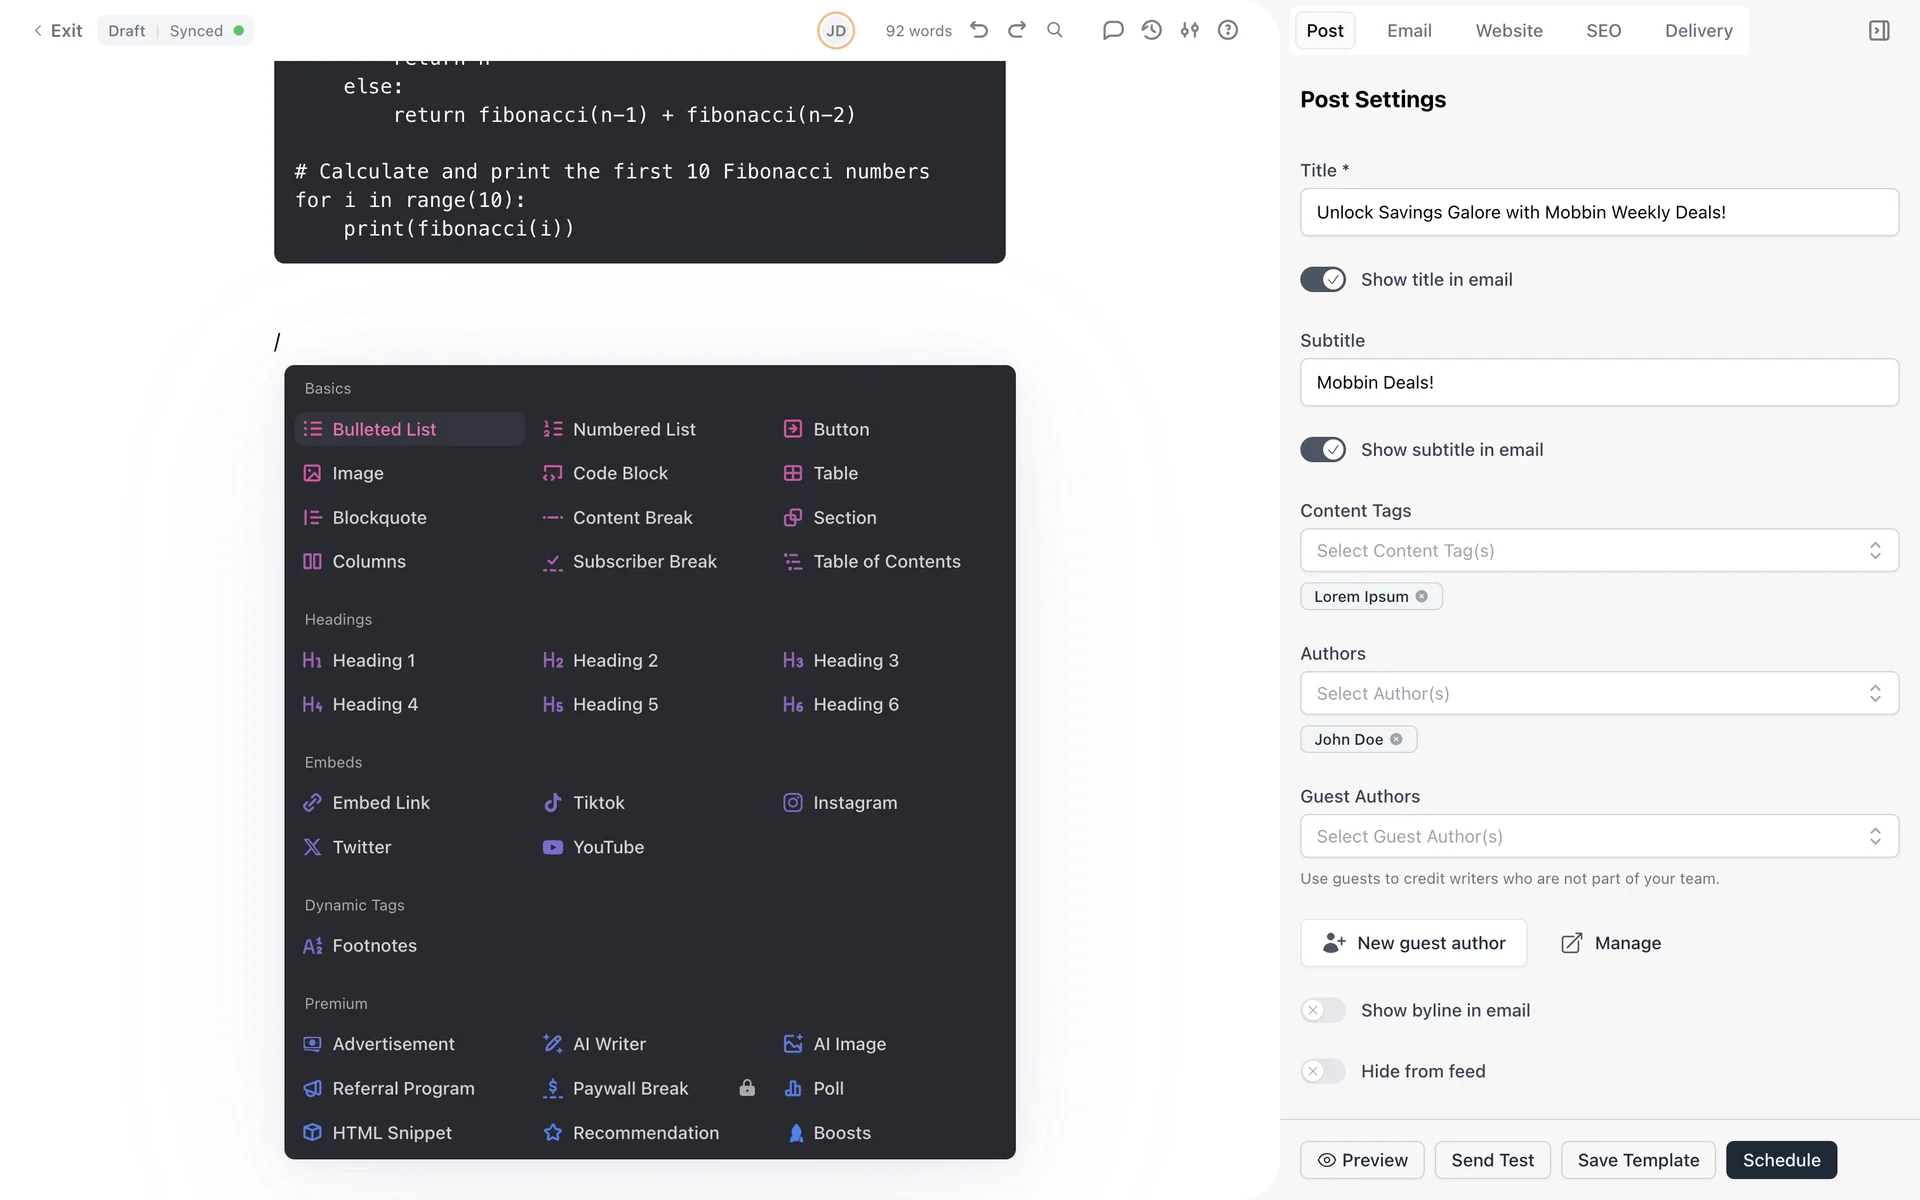
Task: Open the comments speech bubble icon
Action: tap(1112, 30)
